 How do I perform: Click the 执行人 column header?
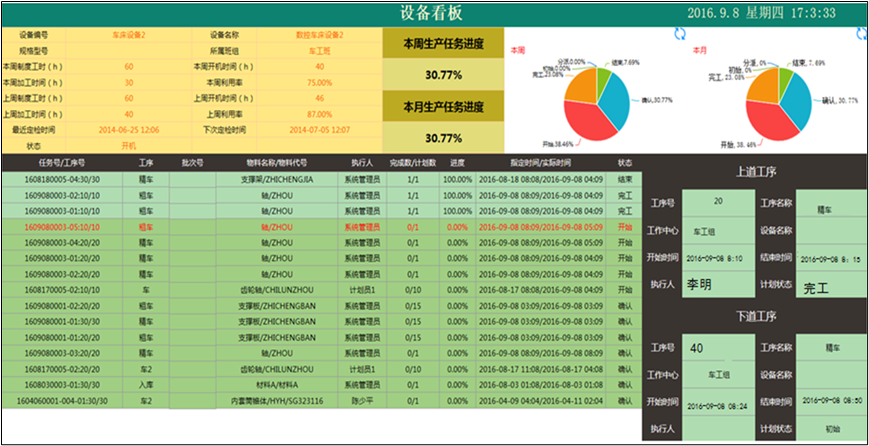362,162
